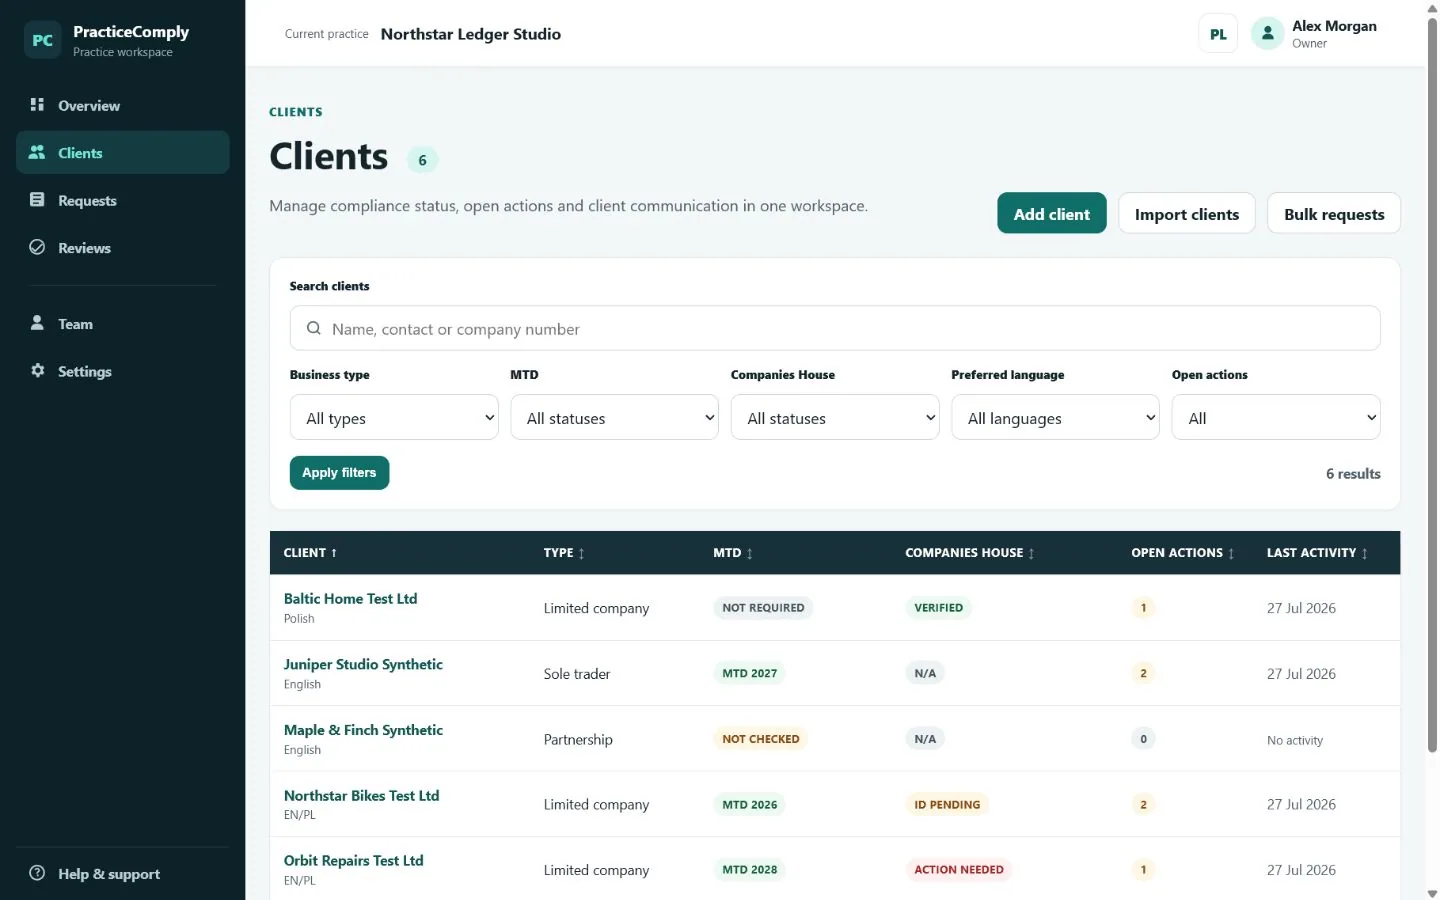The height and width of the screenshot is (900, 1440).
Task: Open the Preferred language dropdown
Action: pos(1055,417)
